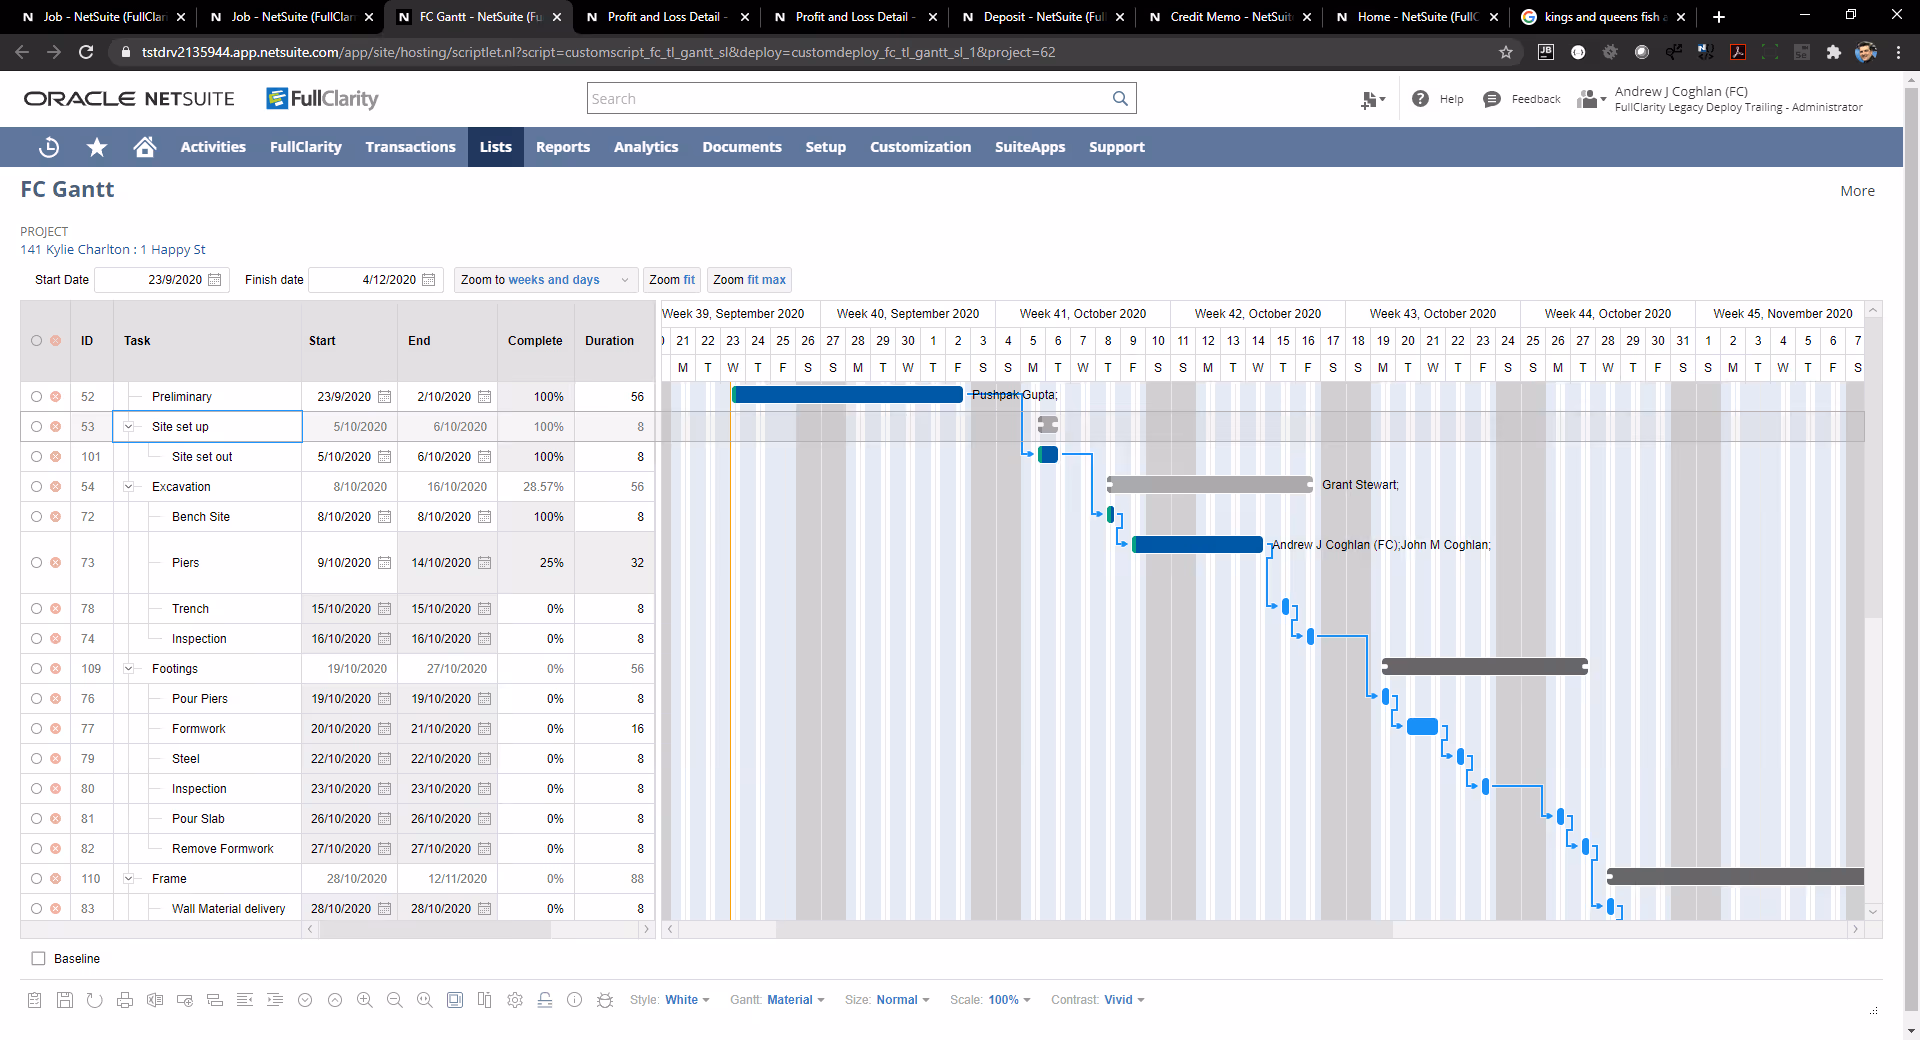Click the Feedback link
The image size is (1920, 1040).
1536,99
